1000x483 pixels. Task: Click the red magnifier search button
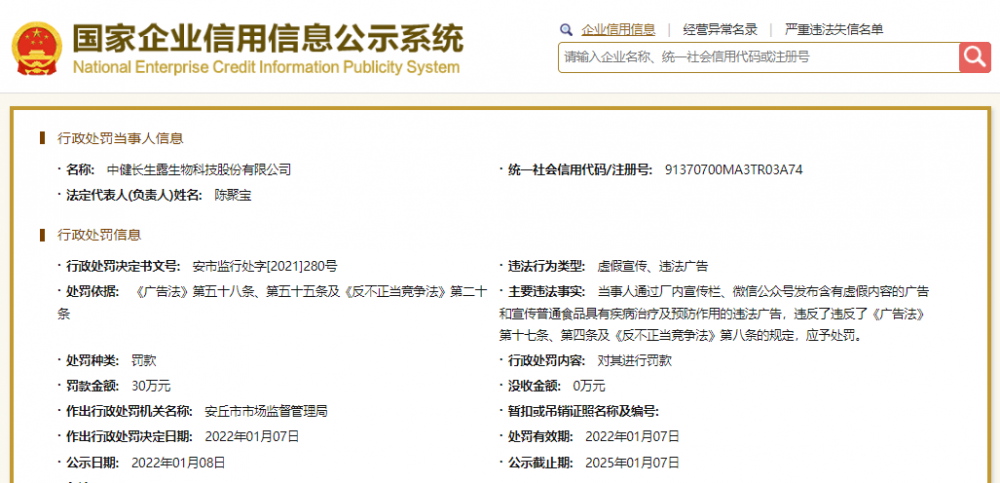pyautogui.click(x=974, y=57)
